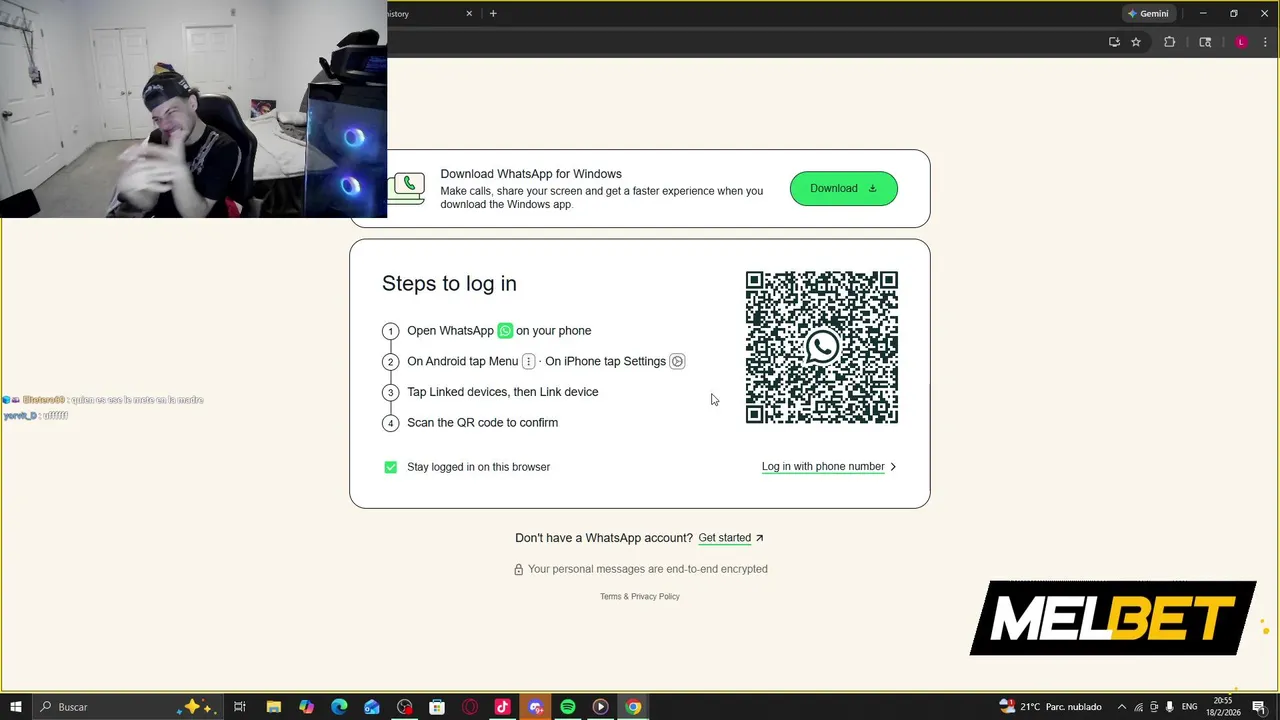
Task: Close the current browser tab
Action: (469, 14)
